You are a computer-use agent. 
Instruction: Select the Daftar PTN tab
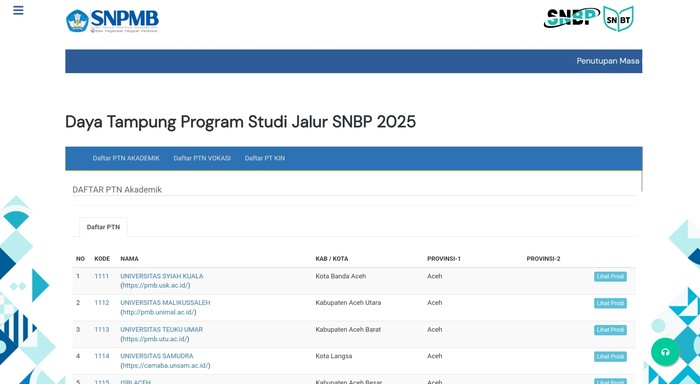tap(103, 227)
